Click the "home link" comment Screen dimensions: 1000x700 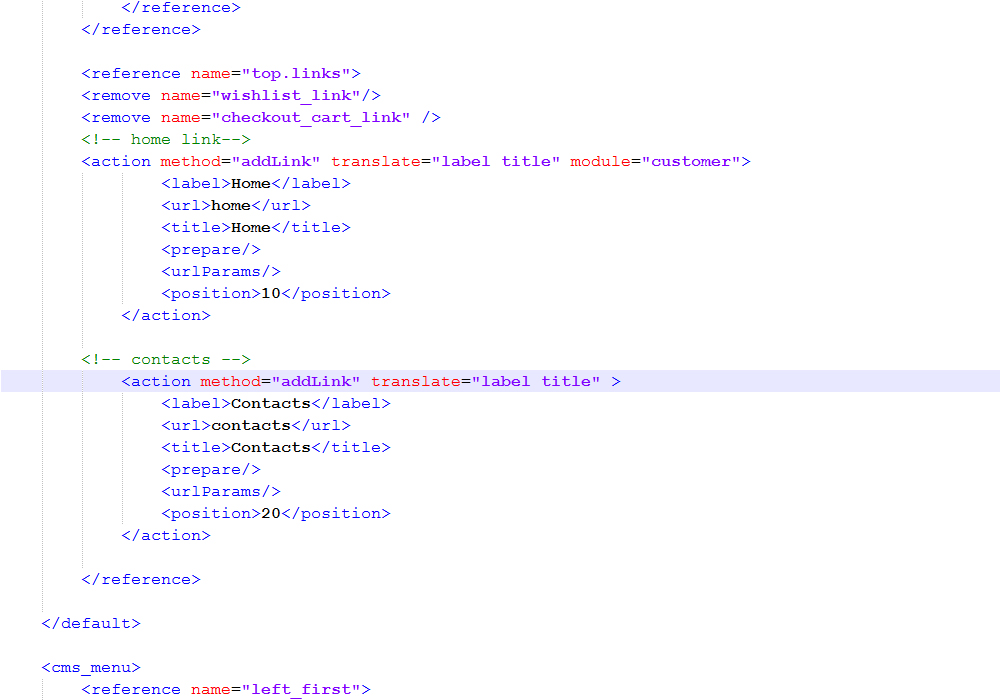coord(166,140)
